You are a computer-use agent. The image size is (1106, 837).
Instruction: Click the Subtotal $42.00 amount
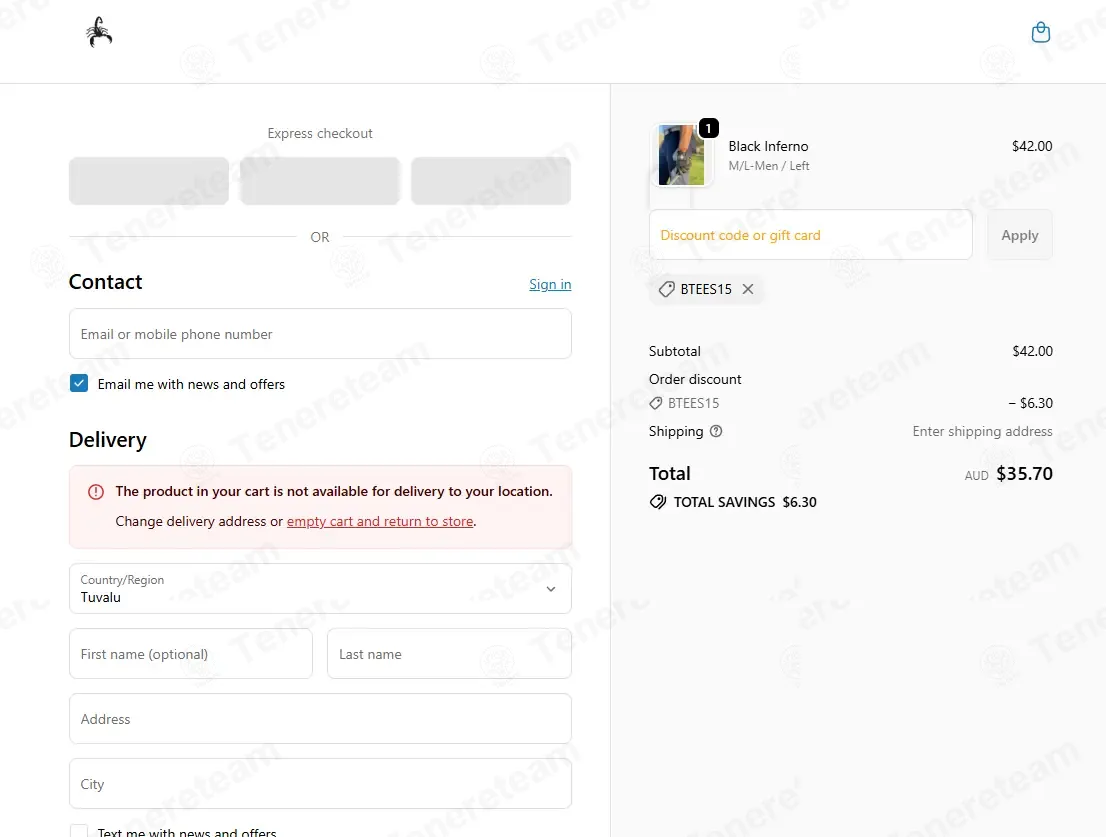tap(1033, 351)
